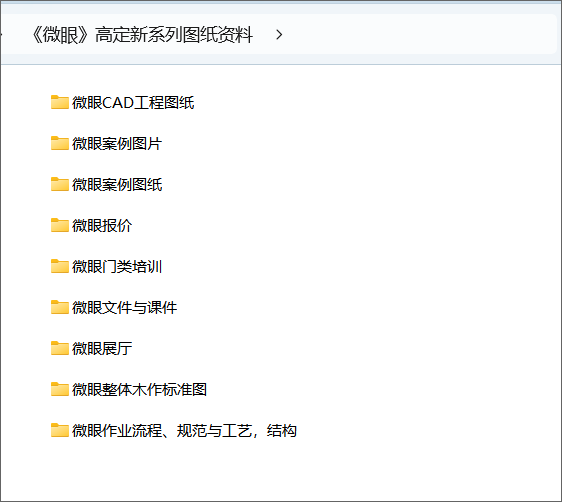The width and height of the screenshot is (562, 502).
Task: Click the folder icon of 微眼作业流程、规范与工艺，结构
Action: [59, 430]
